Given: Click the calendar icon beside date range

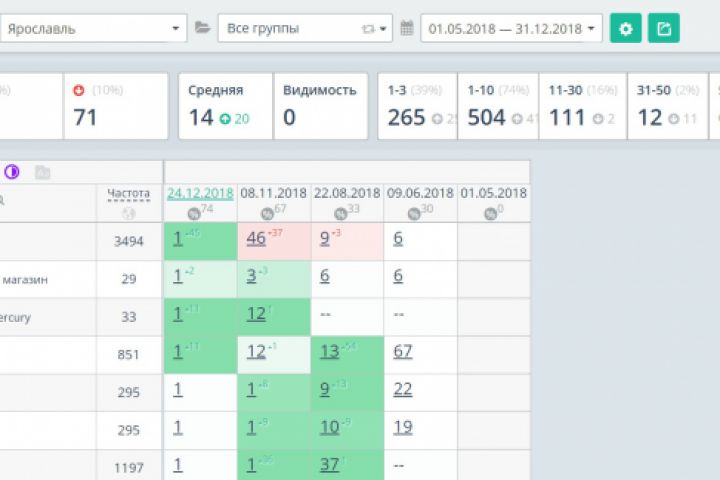Looking at the screenshot, I should (407, 28).
